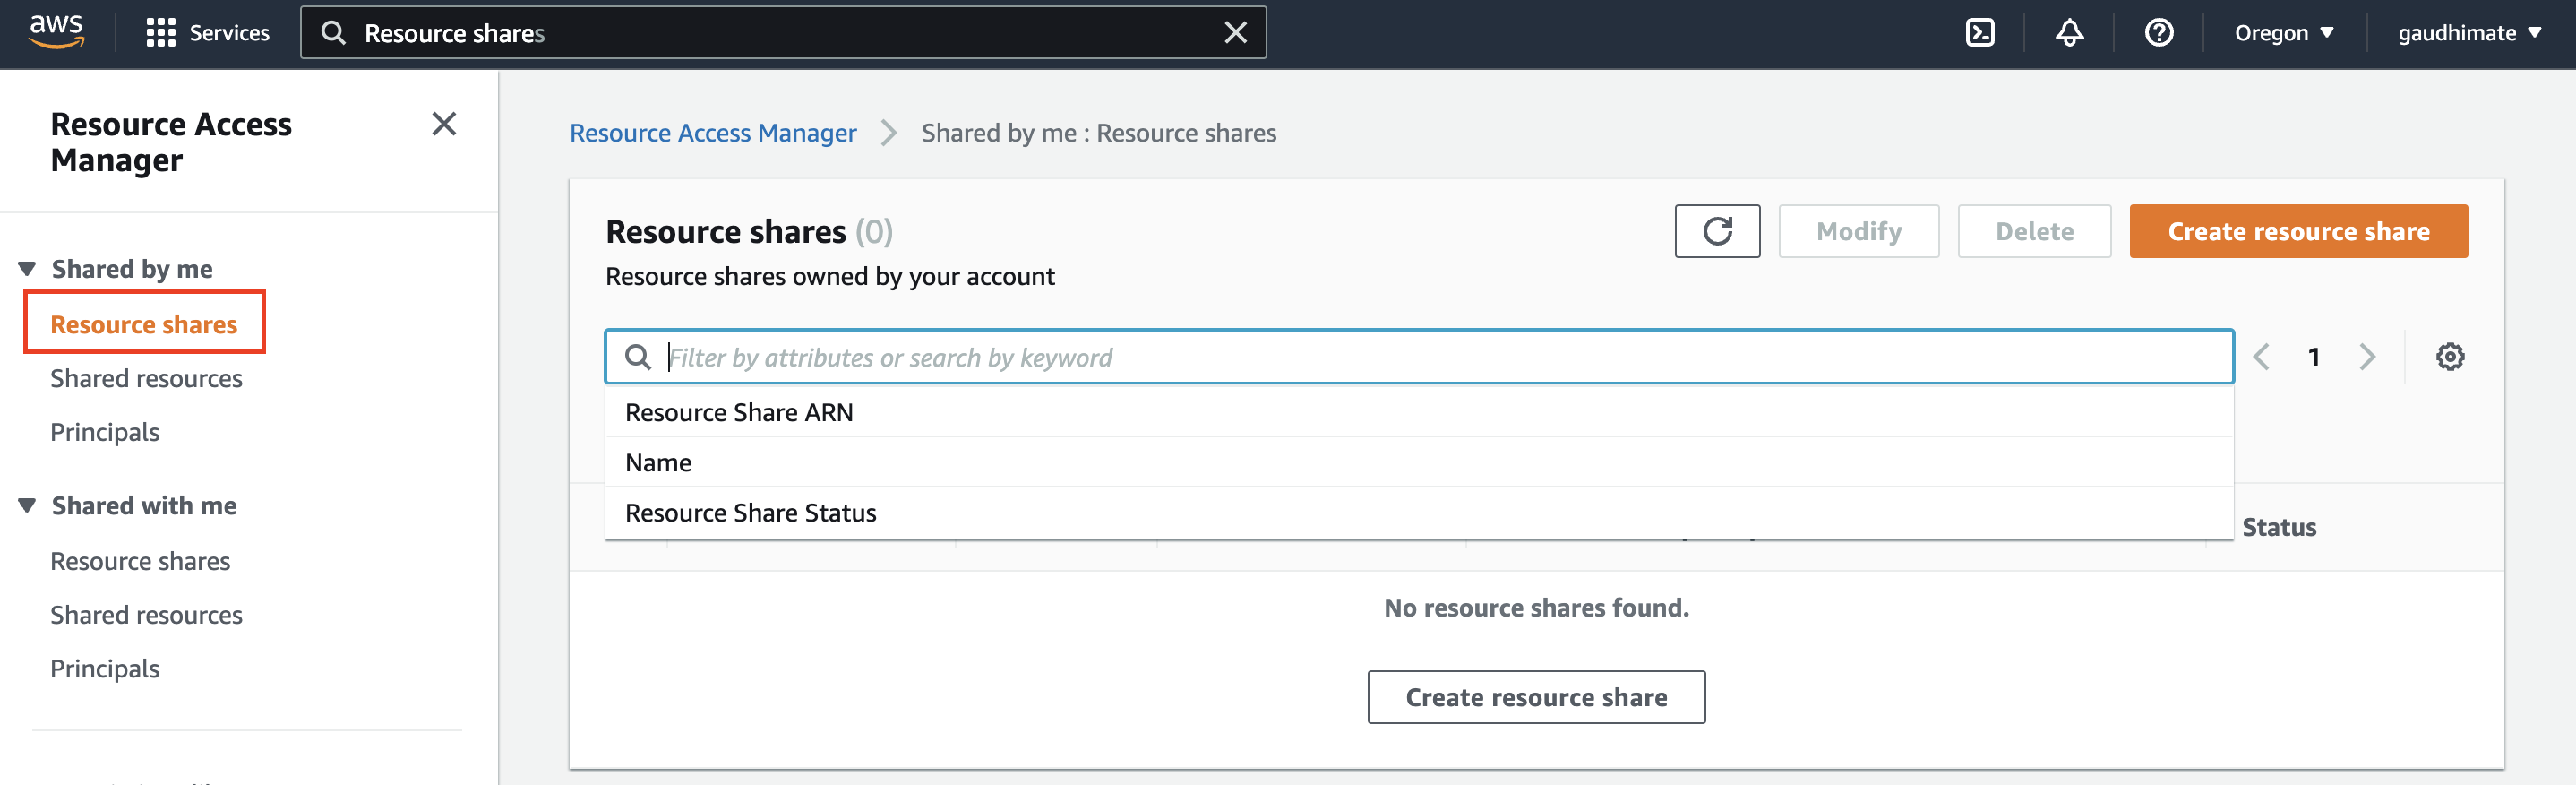Collapse the Shared with me section
This screenshot has height=785, width=2576.
coord(28,506)
